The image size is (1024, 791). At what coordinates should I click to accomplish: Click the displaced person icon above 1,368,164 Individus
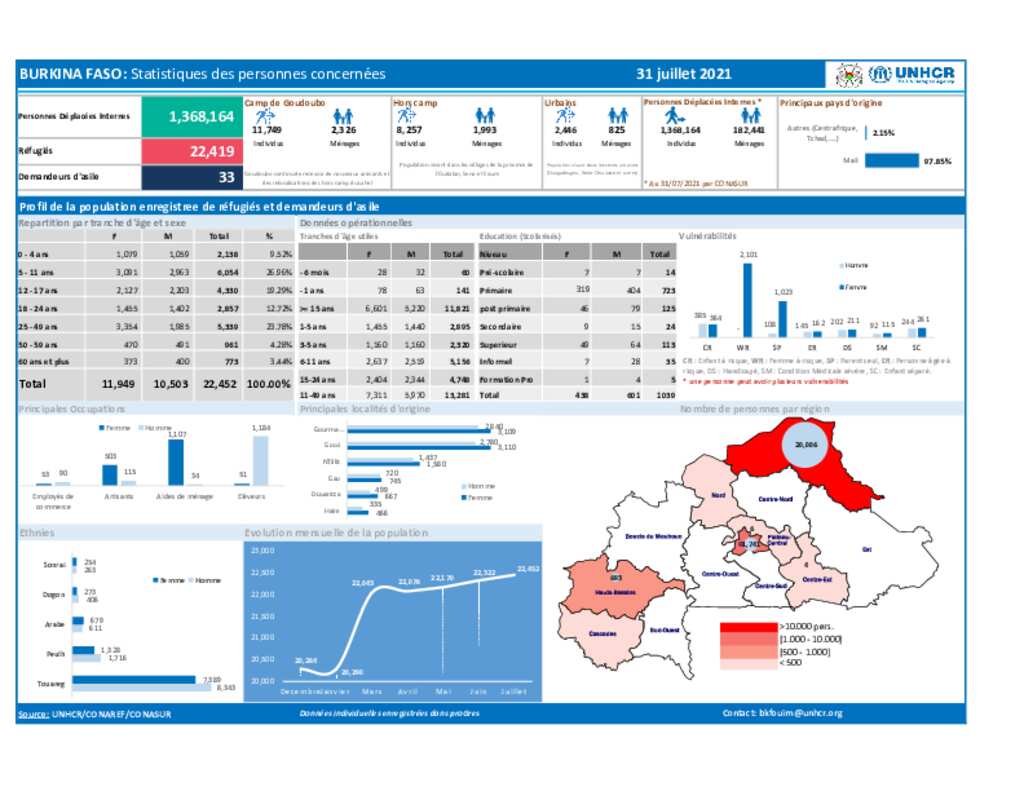[x=674, y=116]
